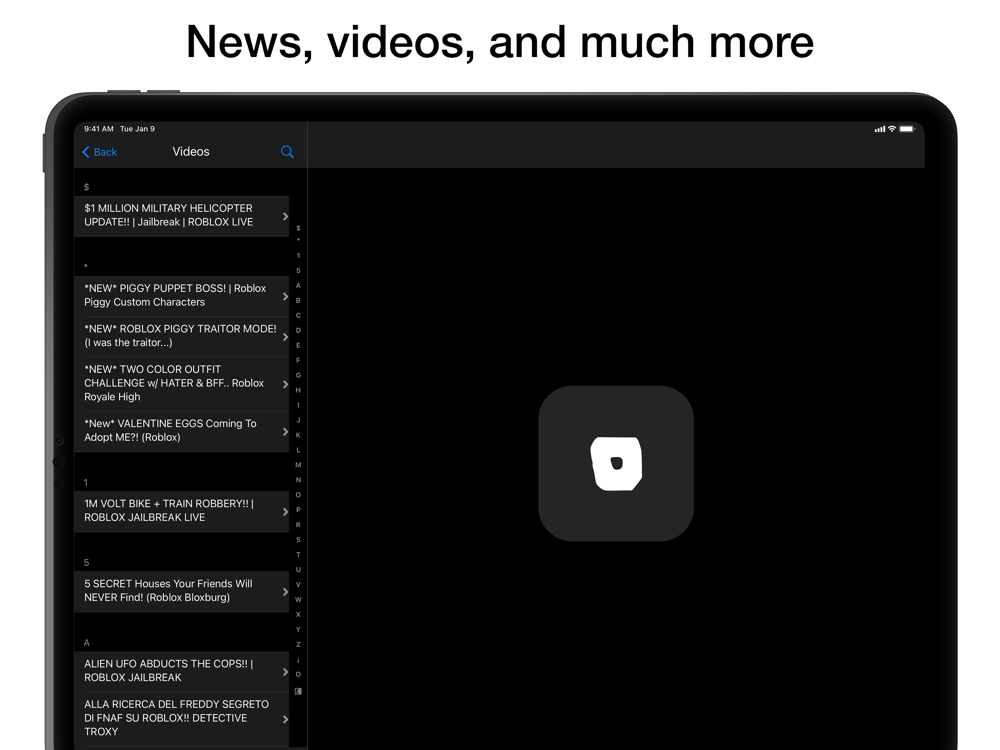Tap the Wi-Fi status icon

(x=892, y=129)
